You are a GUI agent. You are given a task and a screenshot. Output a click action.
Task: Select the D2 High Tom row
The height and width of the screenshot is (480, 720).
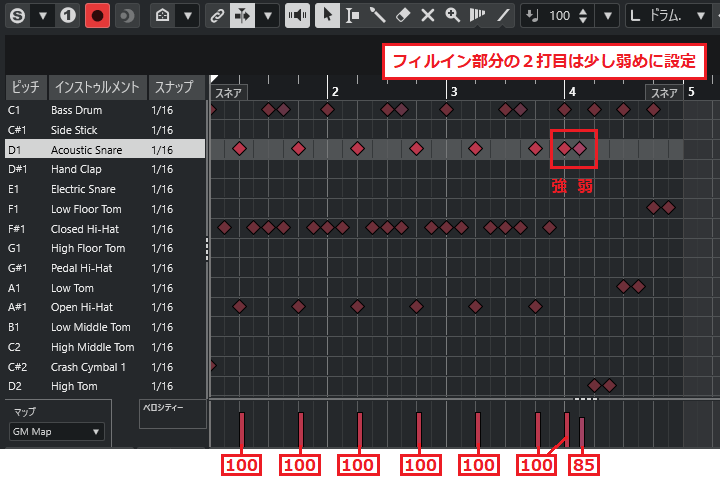(105, 386)
